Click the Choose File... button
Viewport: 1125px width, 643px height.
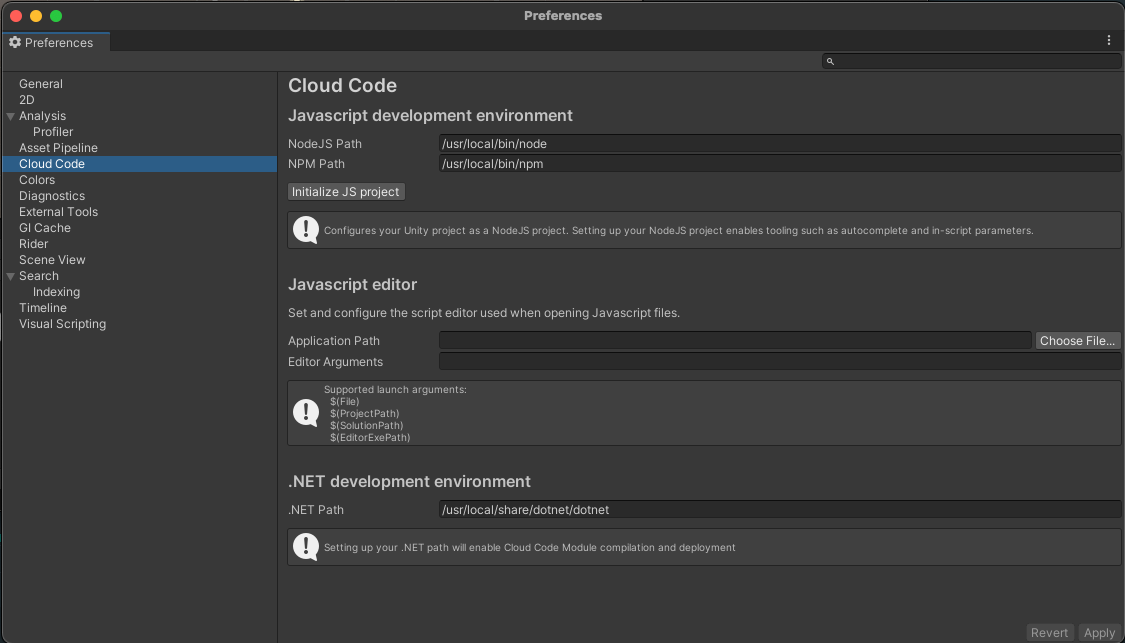point(1077,341)
